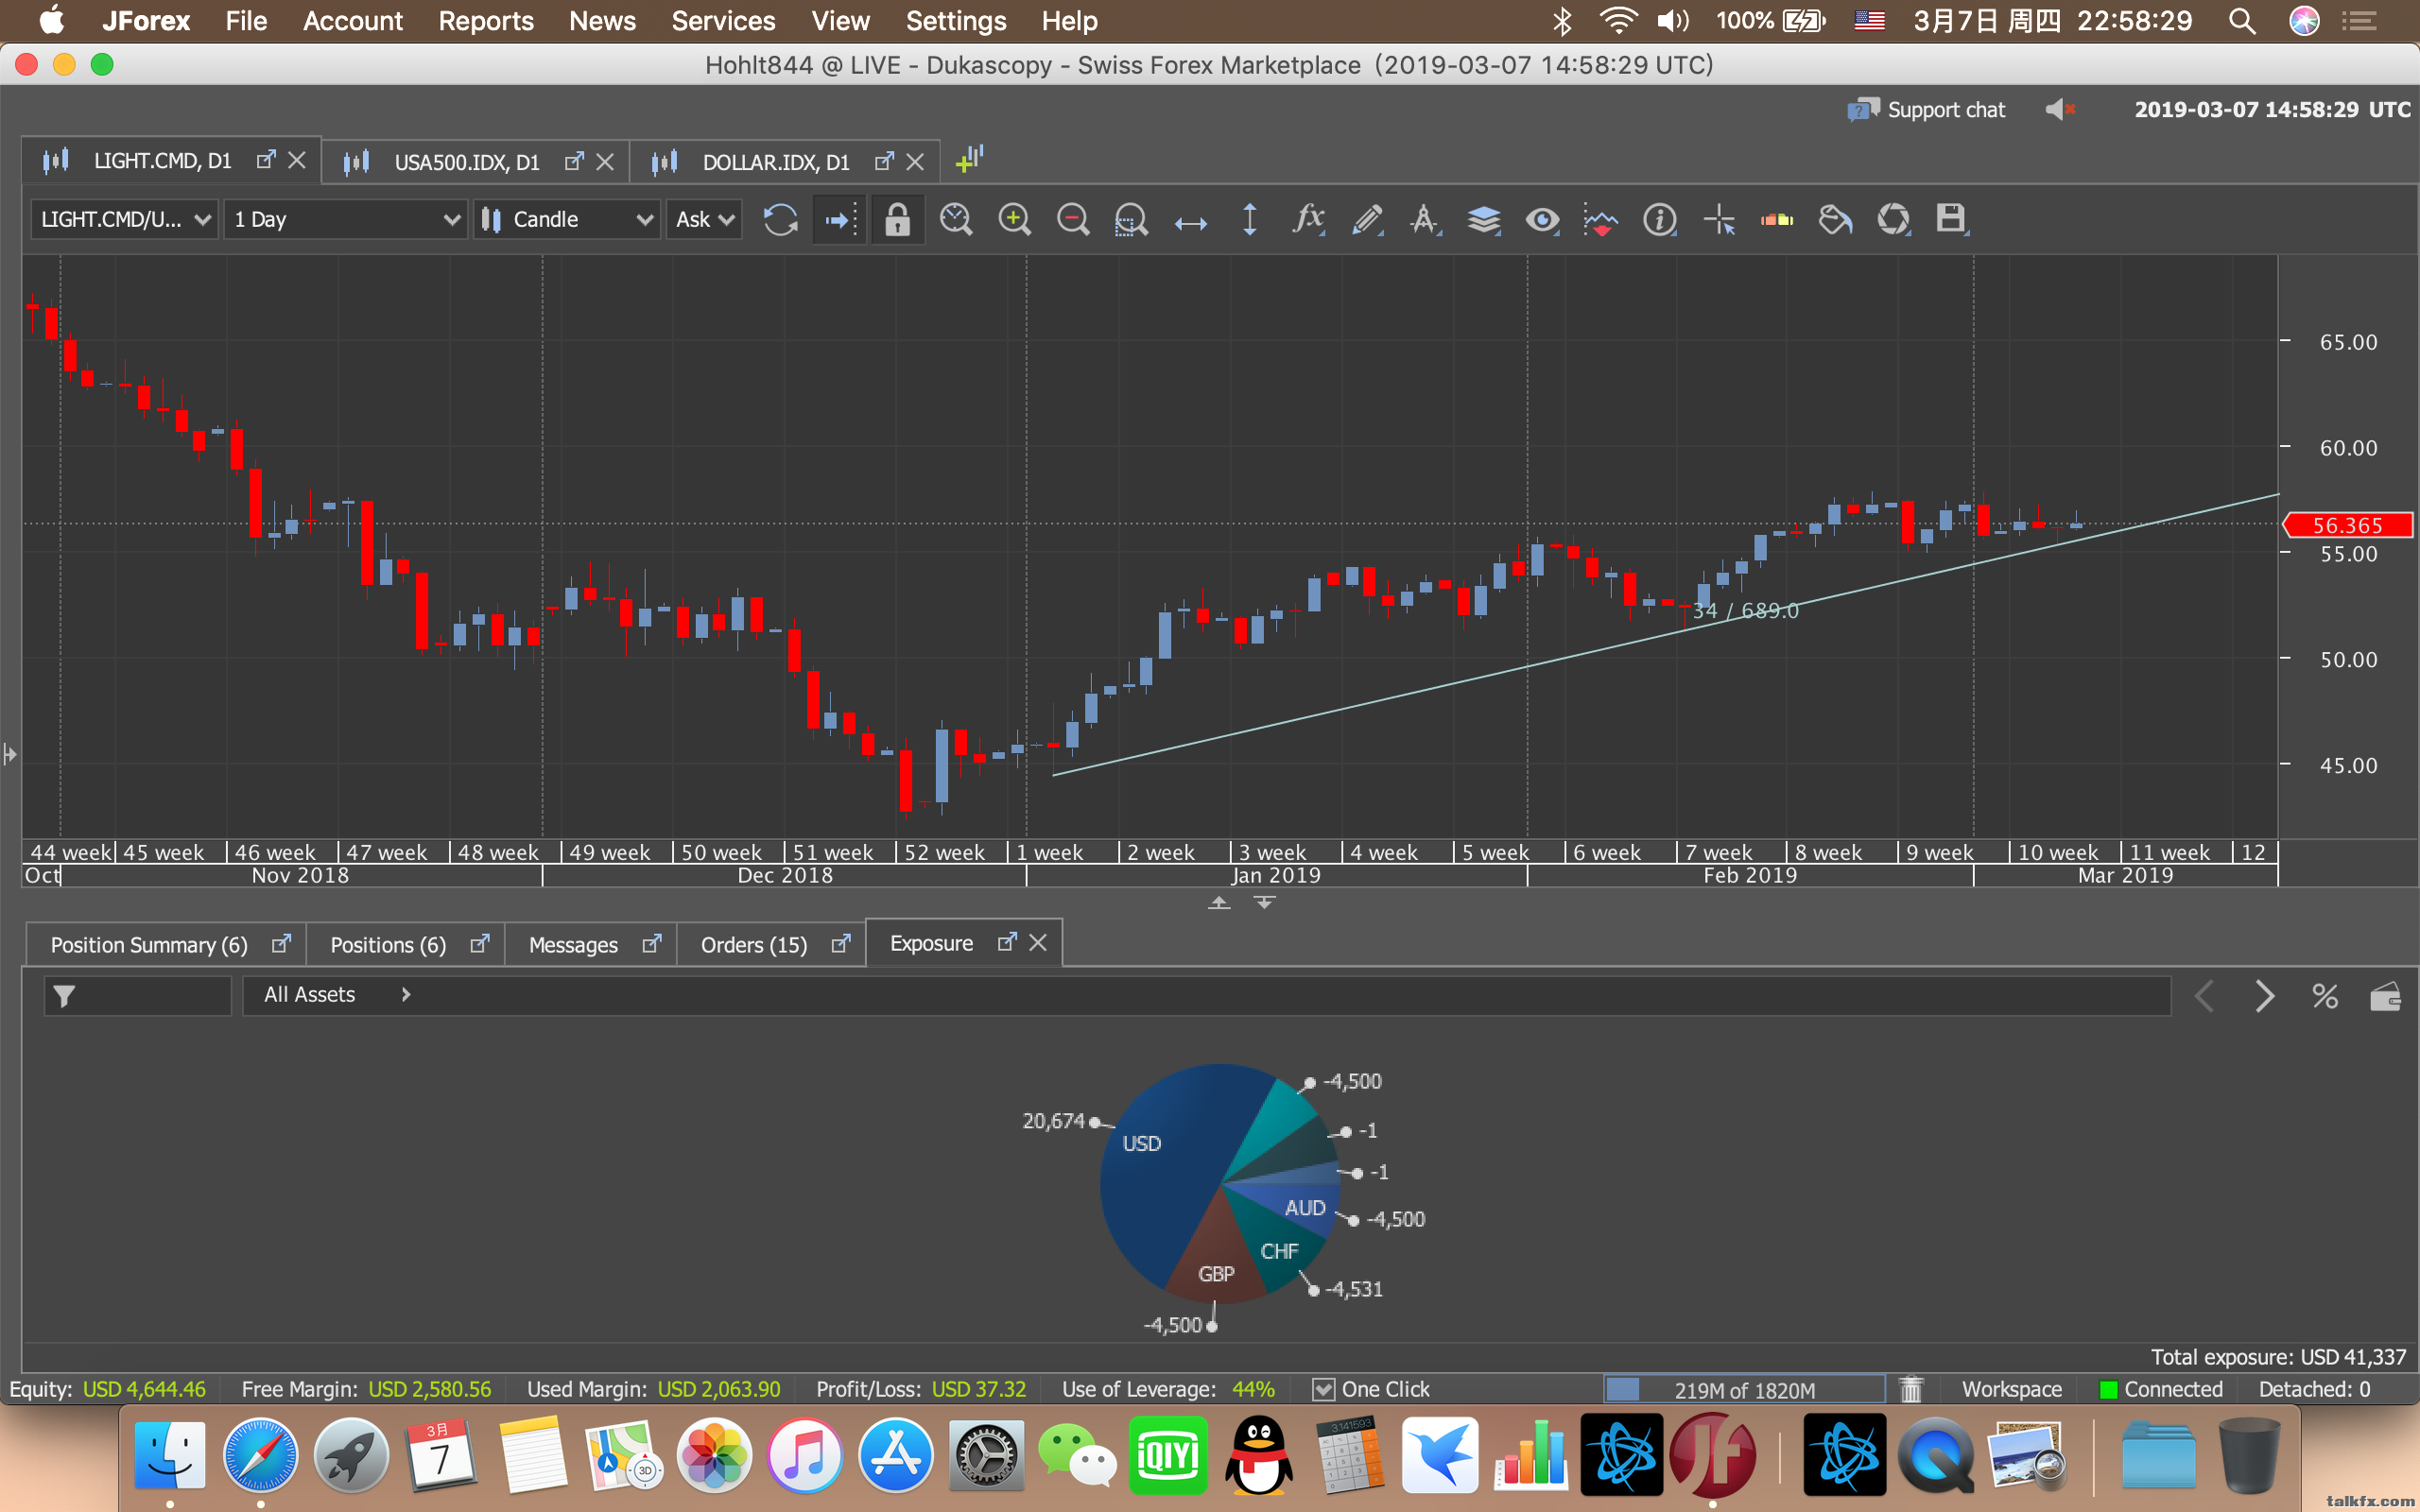
Task: Close the Exposure tab
Action: coord(1038,942)
